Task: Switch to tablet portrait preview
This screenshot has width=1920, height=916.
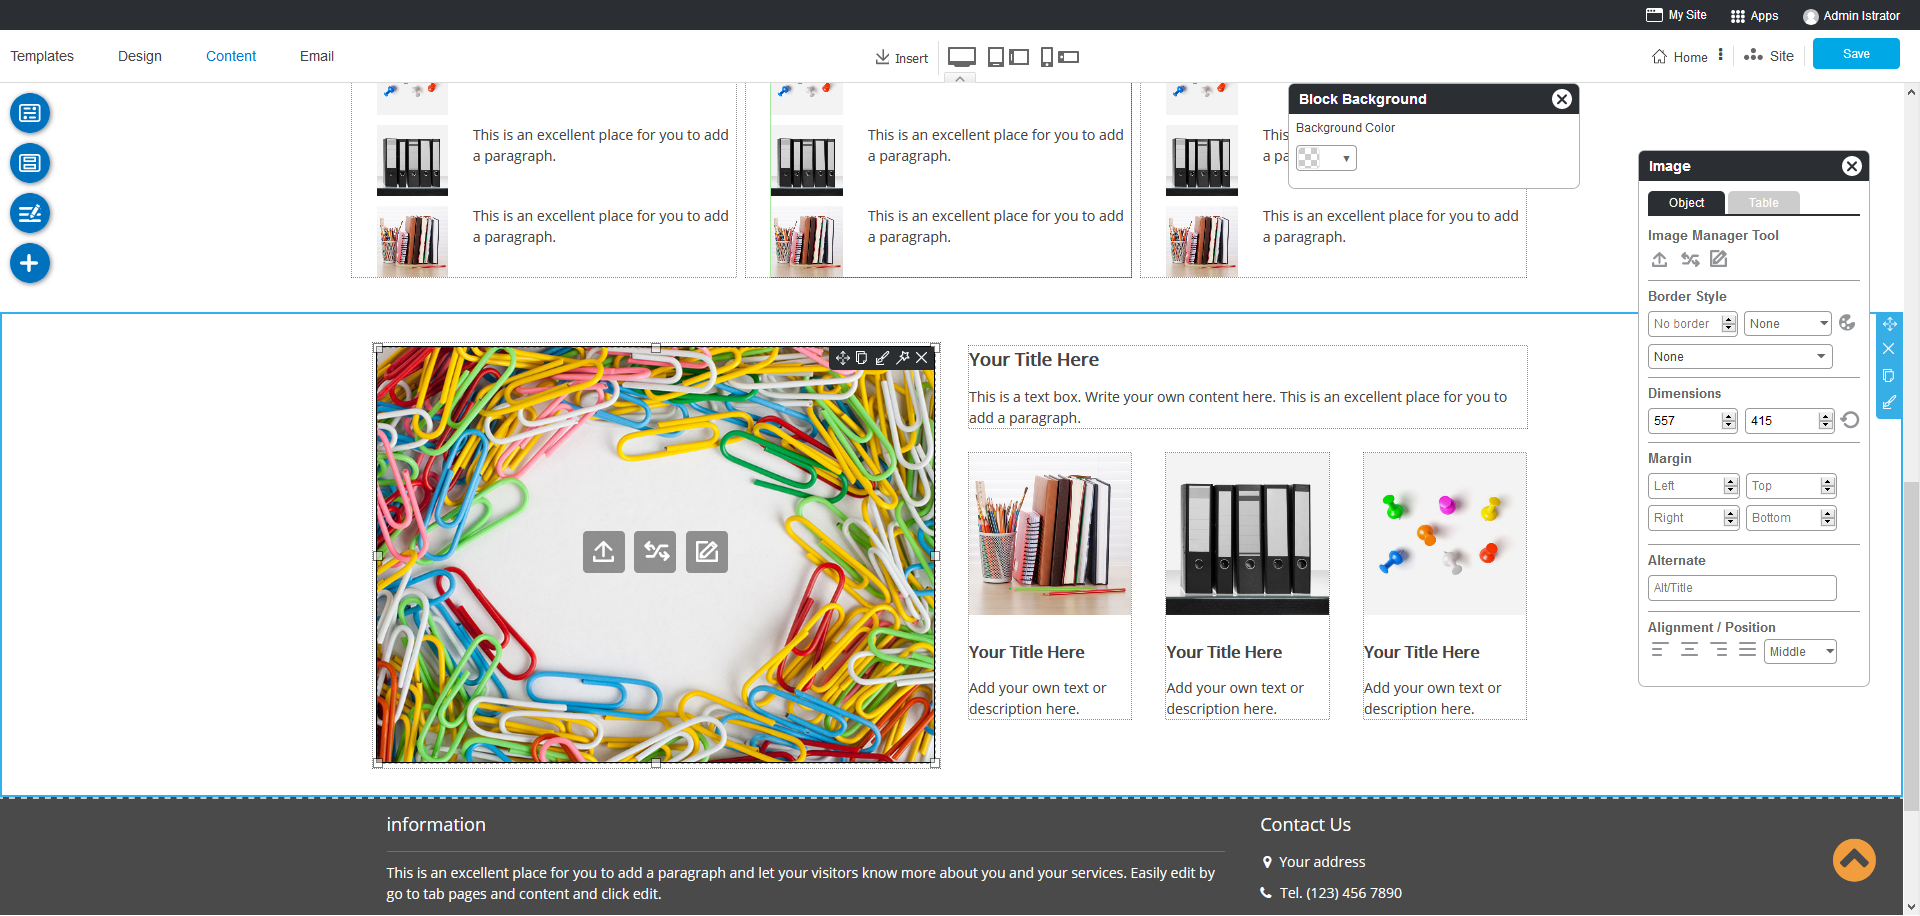Action: [x=995, y=57]
